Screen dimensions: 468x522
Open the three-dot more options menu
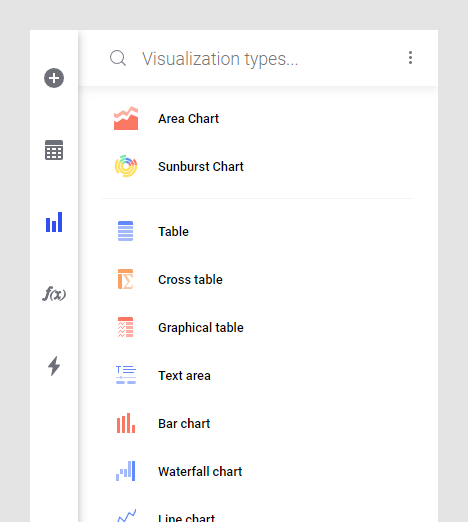[x=410, y=58]
